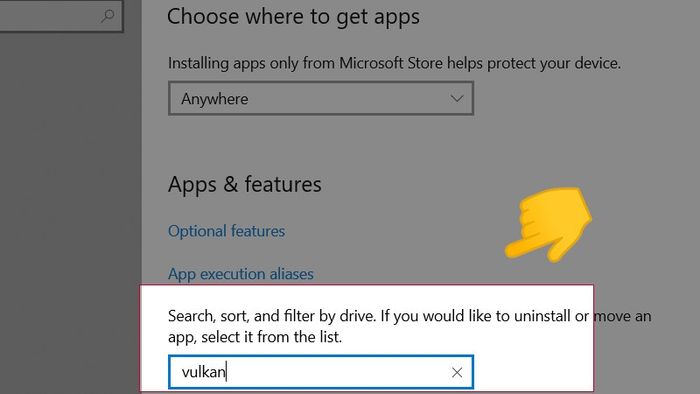Focus the app list search field containing vulkan

[321, 372]
